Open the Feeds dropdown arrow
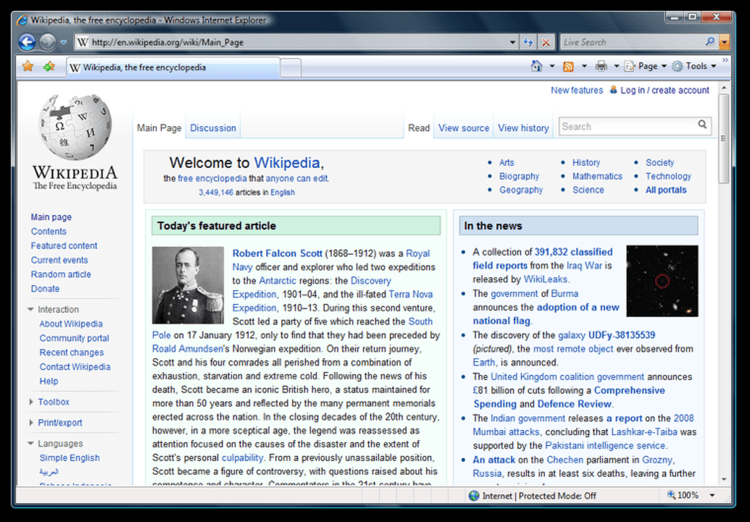The height and width of the screenshot is (522, 750). coord(584,66)
